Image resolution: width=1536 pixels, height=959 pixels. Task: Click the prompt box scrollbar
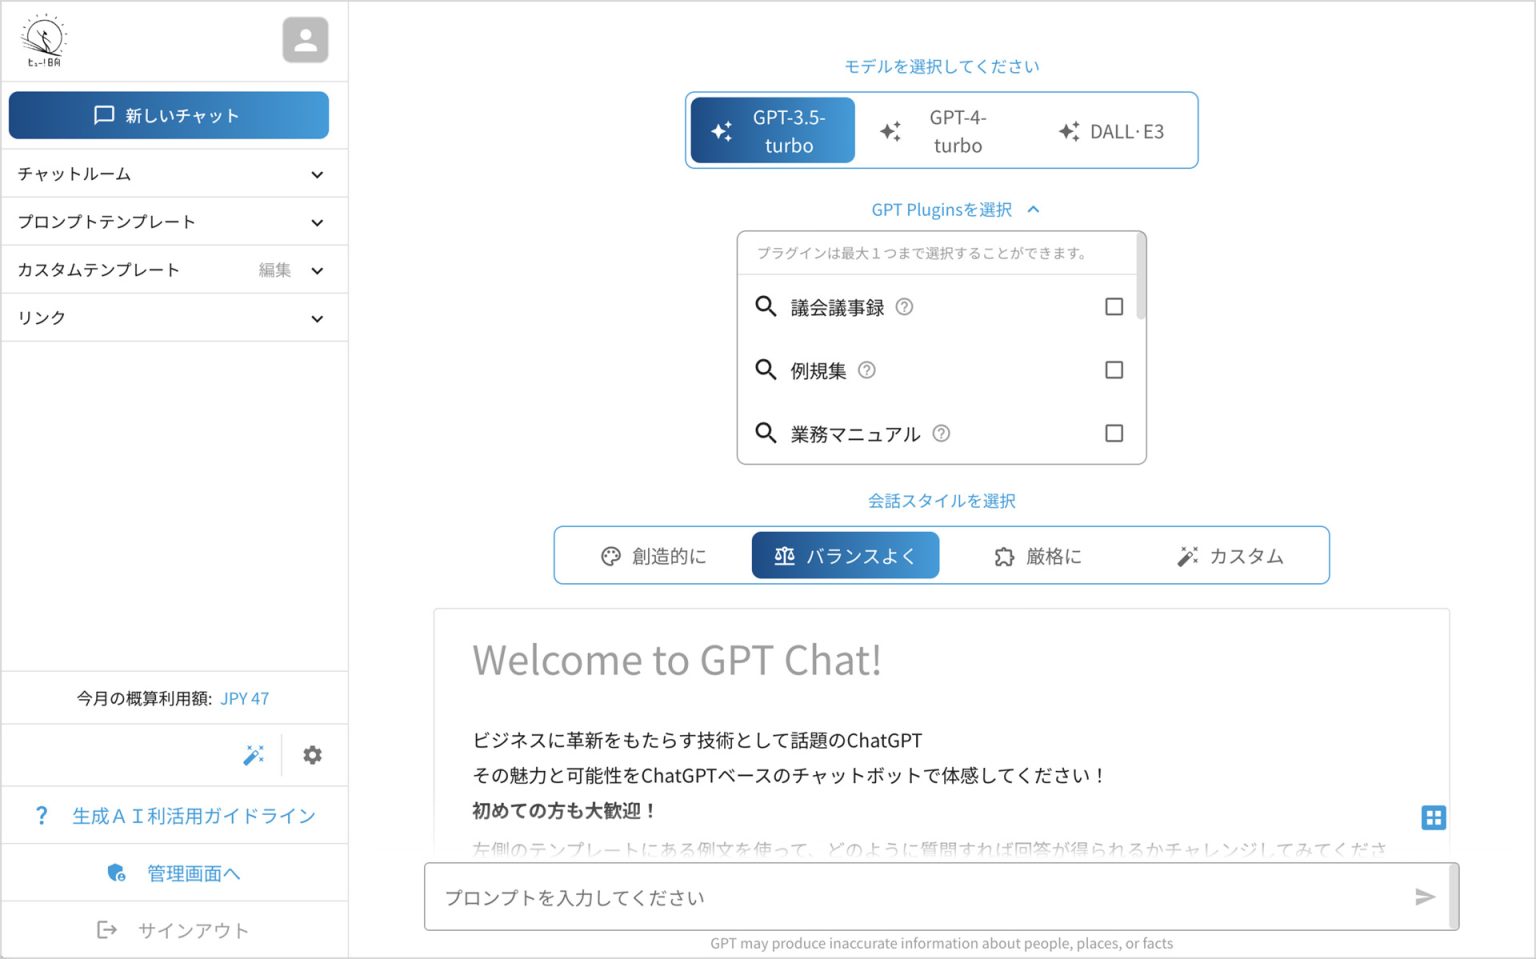[1453, 897]
